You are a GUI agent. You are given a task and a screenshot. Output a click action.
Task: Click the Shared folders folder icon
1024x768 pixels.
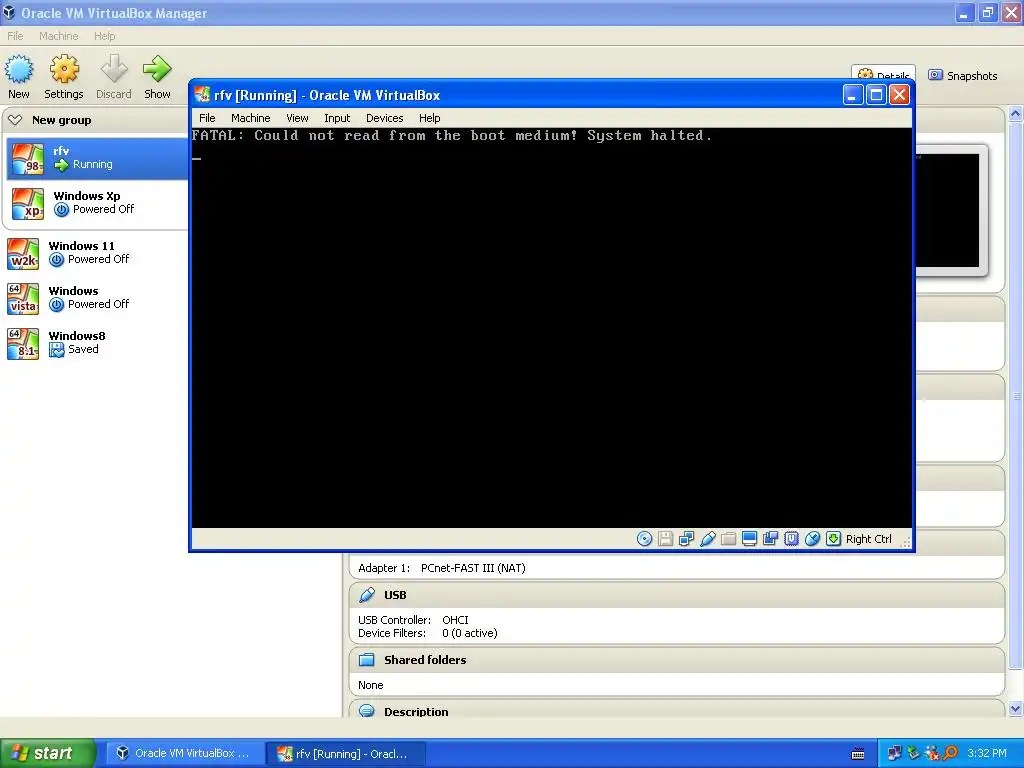click(367, 660)
